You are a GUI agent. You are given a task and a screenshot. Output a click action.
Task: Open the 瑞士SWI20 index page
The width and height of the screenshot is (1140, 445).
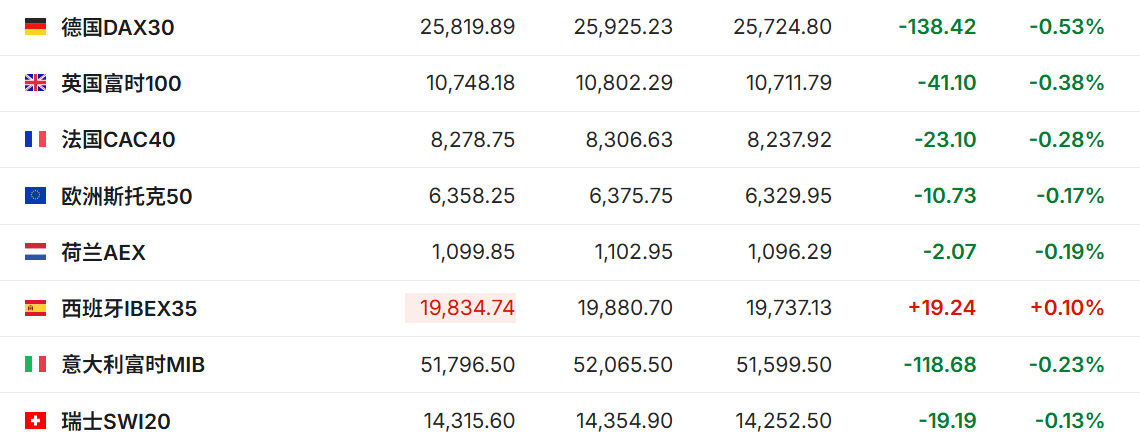pyautogui.click(x=116, y=420)
